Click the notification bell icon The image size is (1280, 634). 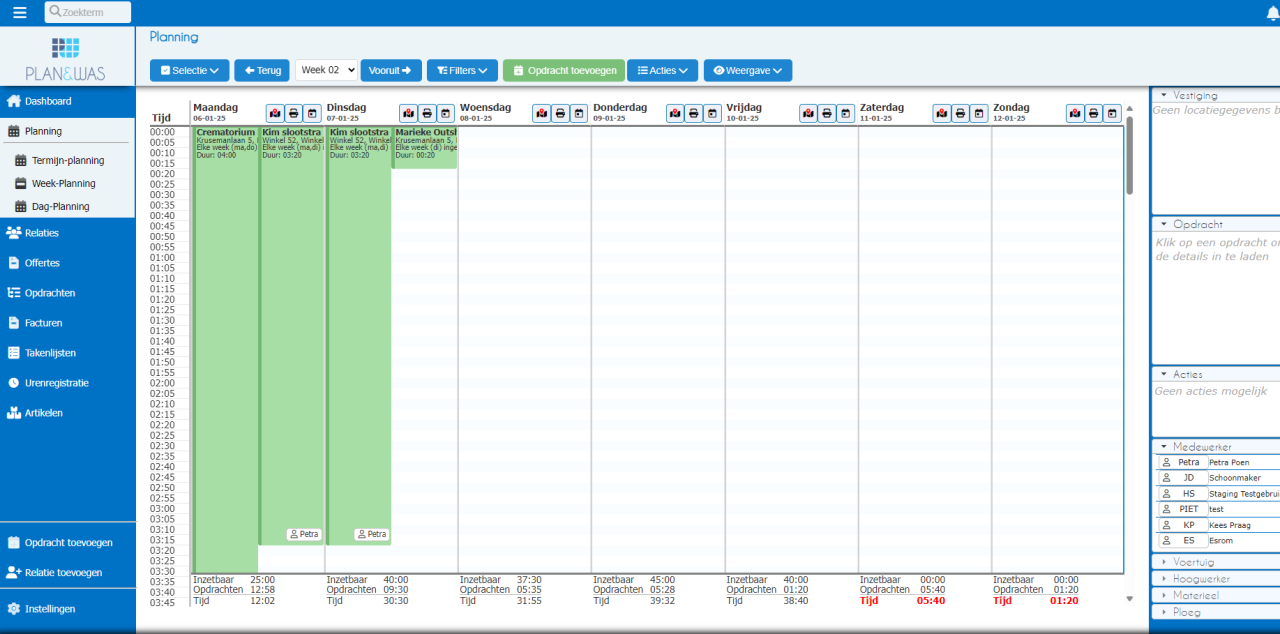click(1272, 12)
